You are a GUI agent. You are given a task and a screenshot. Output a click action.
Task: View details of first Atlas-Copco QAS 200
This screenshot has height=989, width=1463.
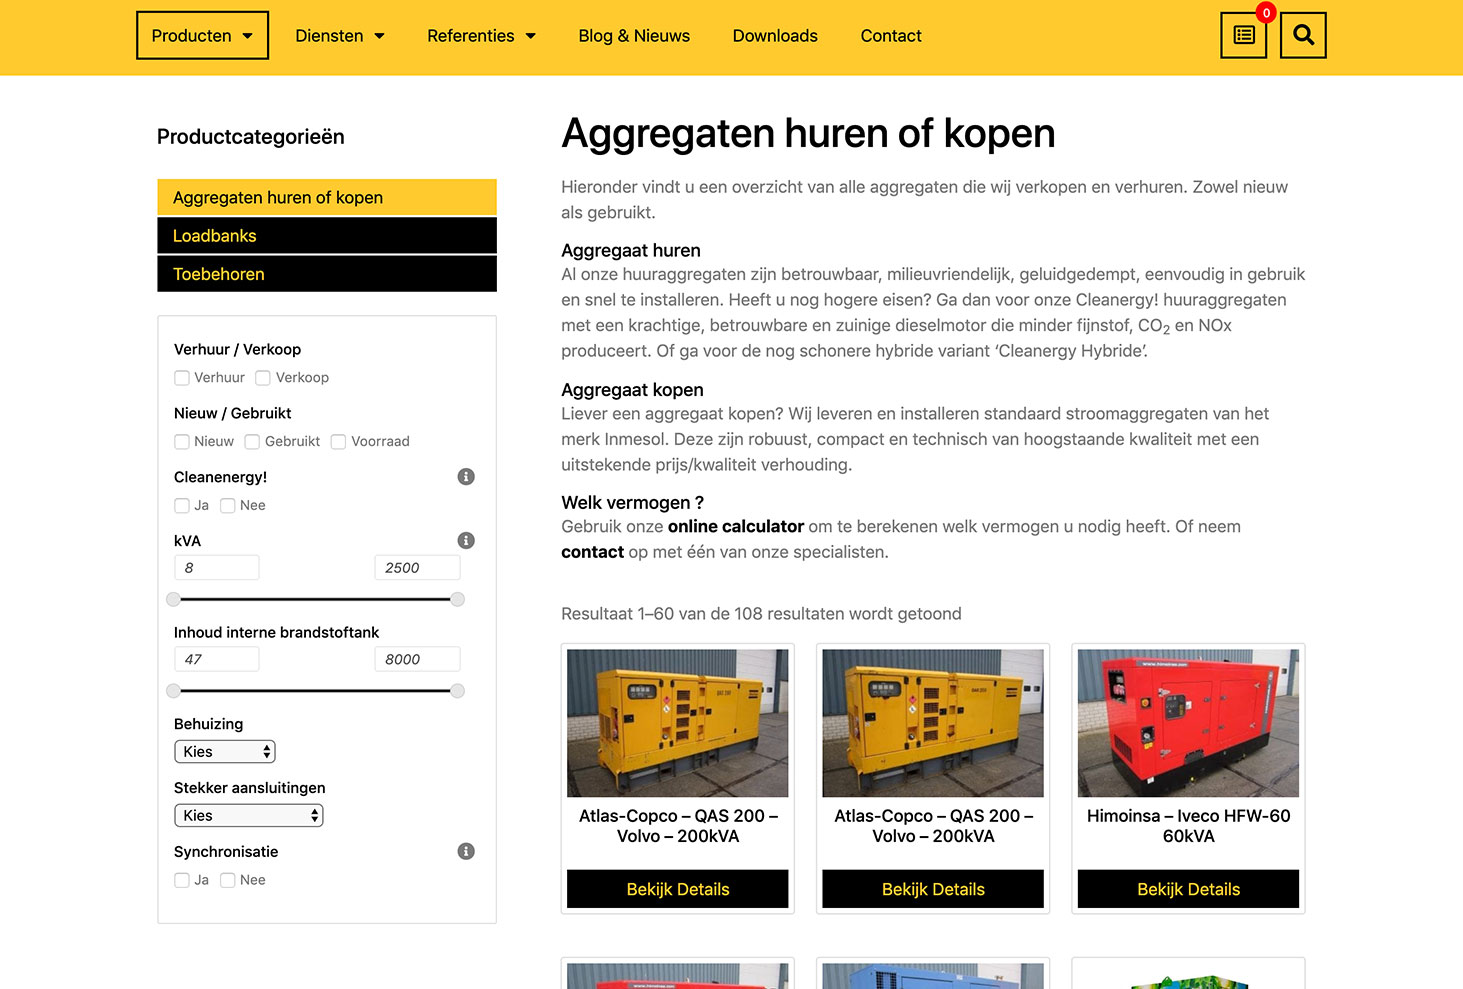(678, 889)
